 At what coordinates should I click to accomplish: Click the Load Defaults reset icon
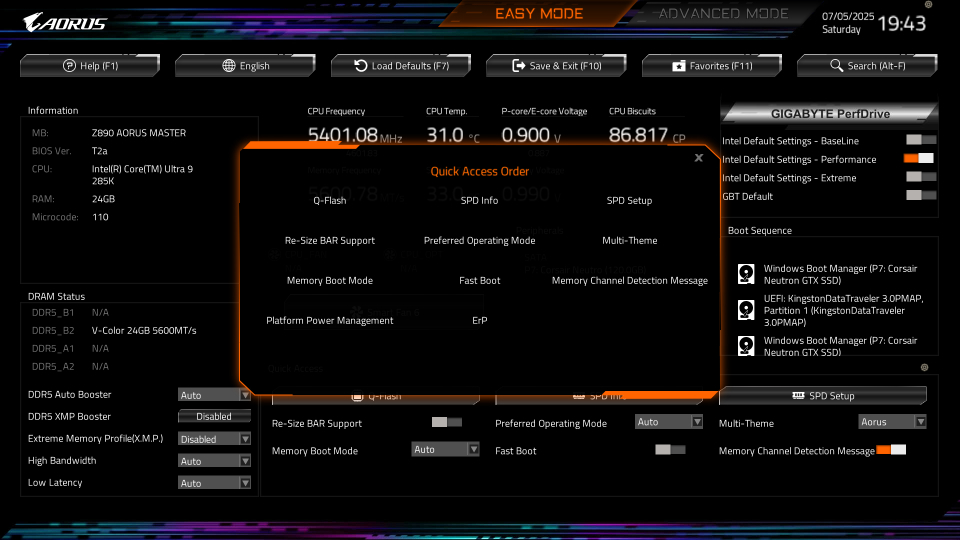coord(361,66)
